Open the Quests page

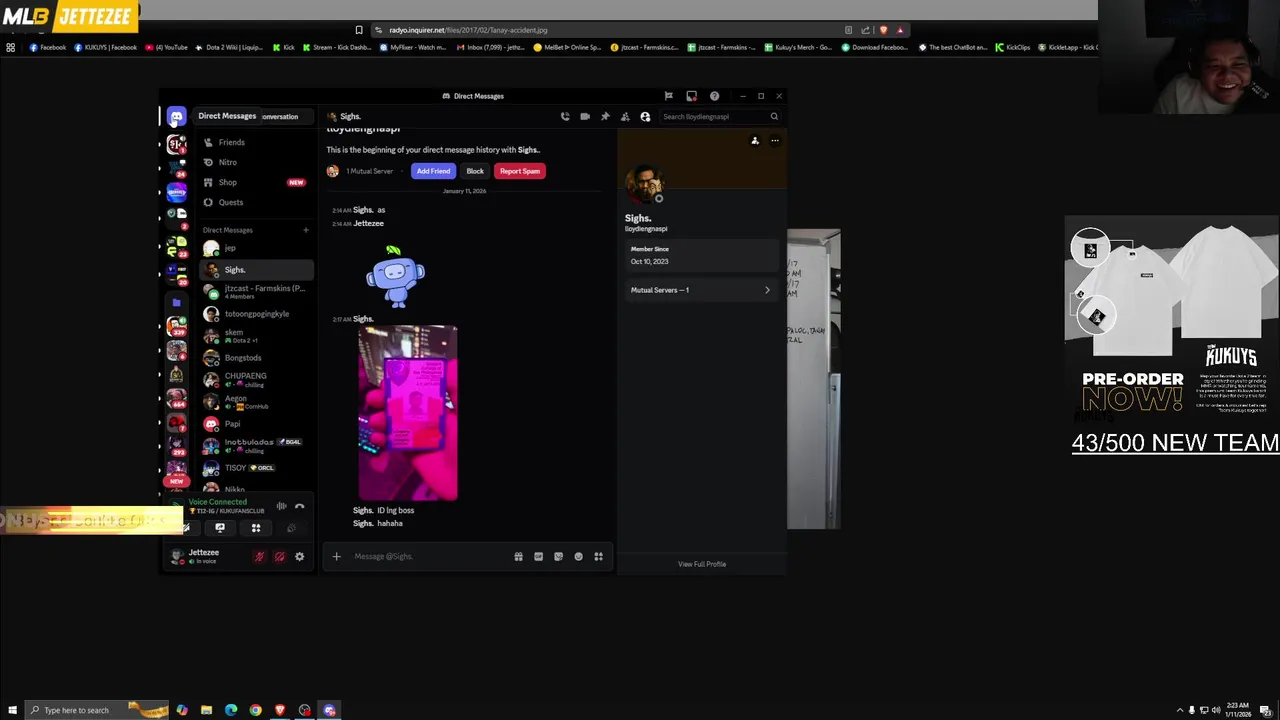click(x=257, y=202)
